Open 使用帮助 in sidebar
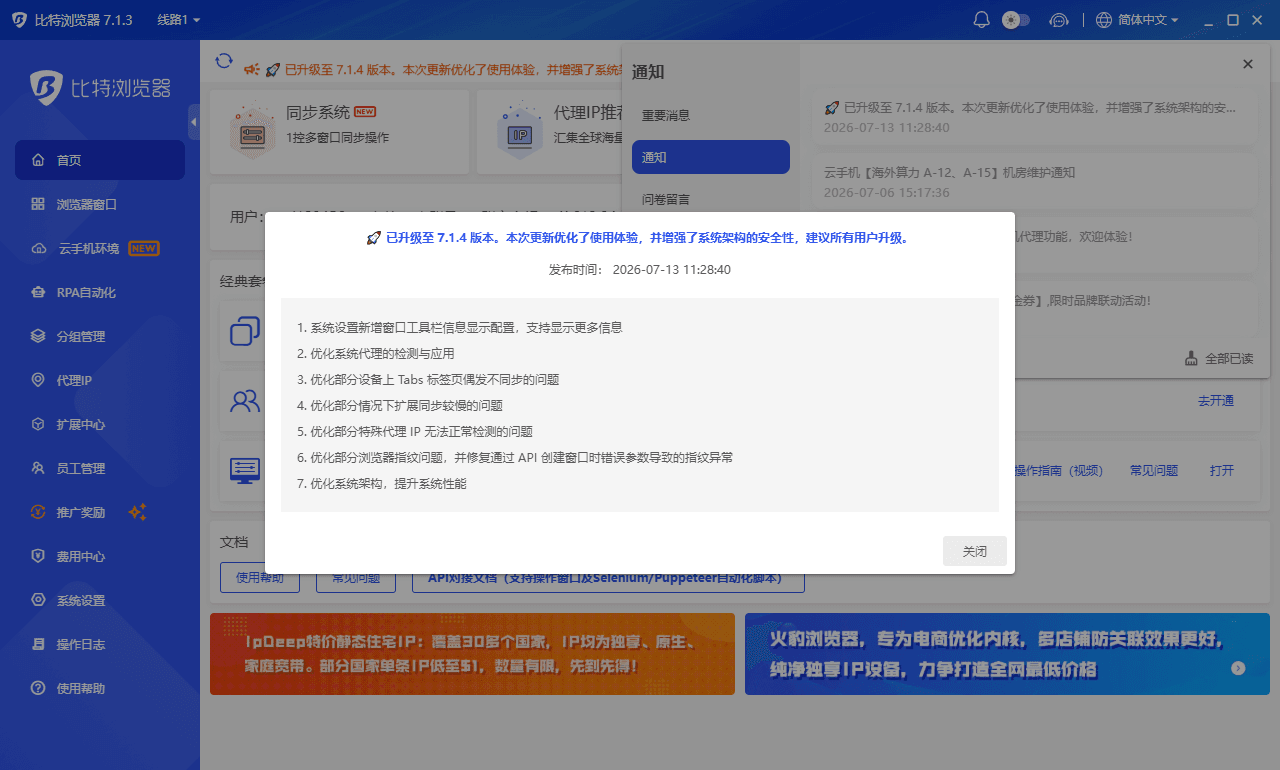 [100, 688]
